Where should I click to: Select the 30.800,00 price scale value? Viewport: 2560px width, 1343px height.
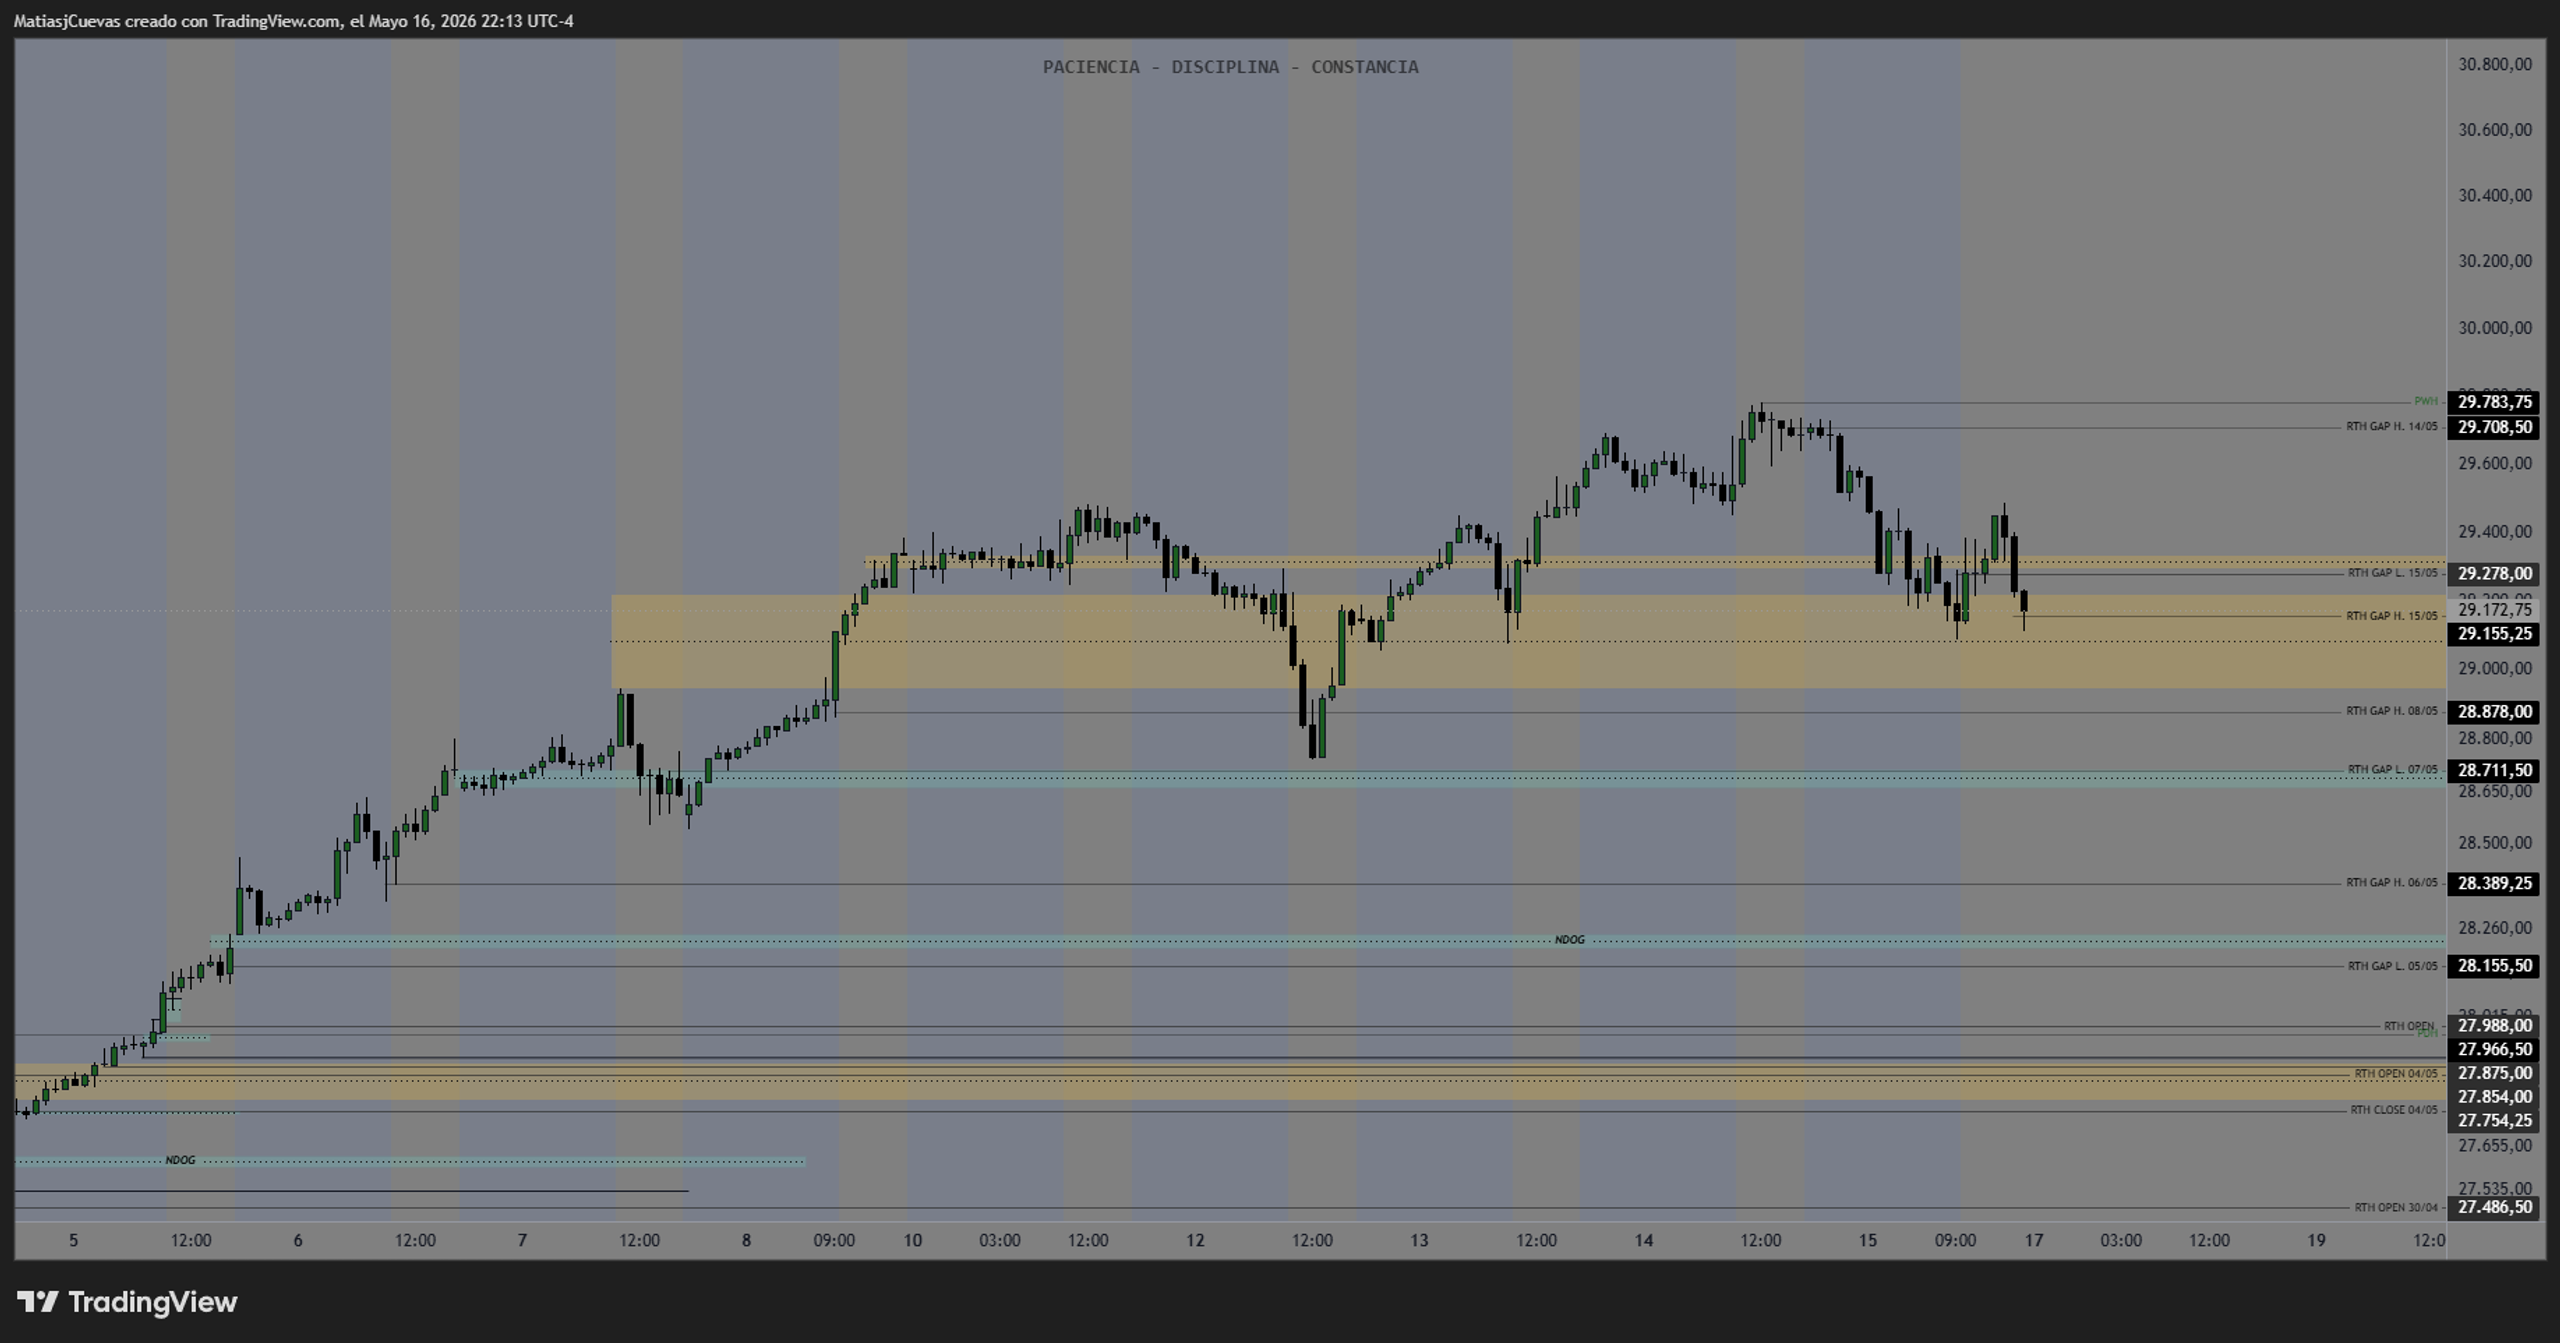2494,65
